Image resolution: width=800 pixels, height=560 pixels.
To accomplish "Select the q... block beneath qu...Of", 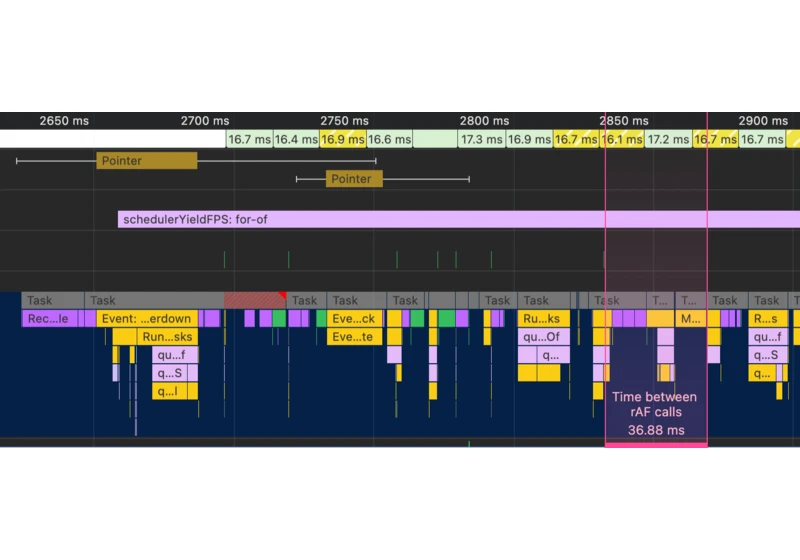I will point(553,355).
